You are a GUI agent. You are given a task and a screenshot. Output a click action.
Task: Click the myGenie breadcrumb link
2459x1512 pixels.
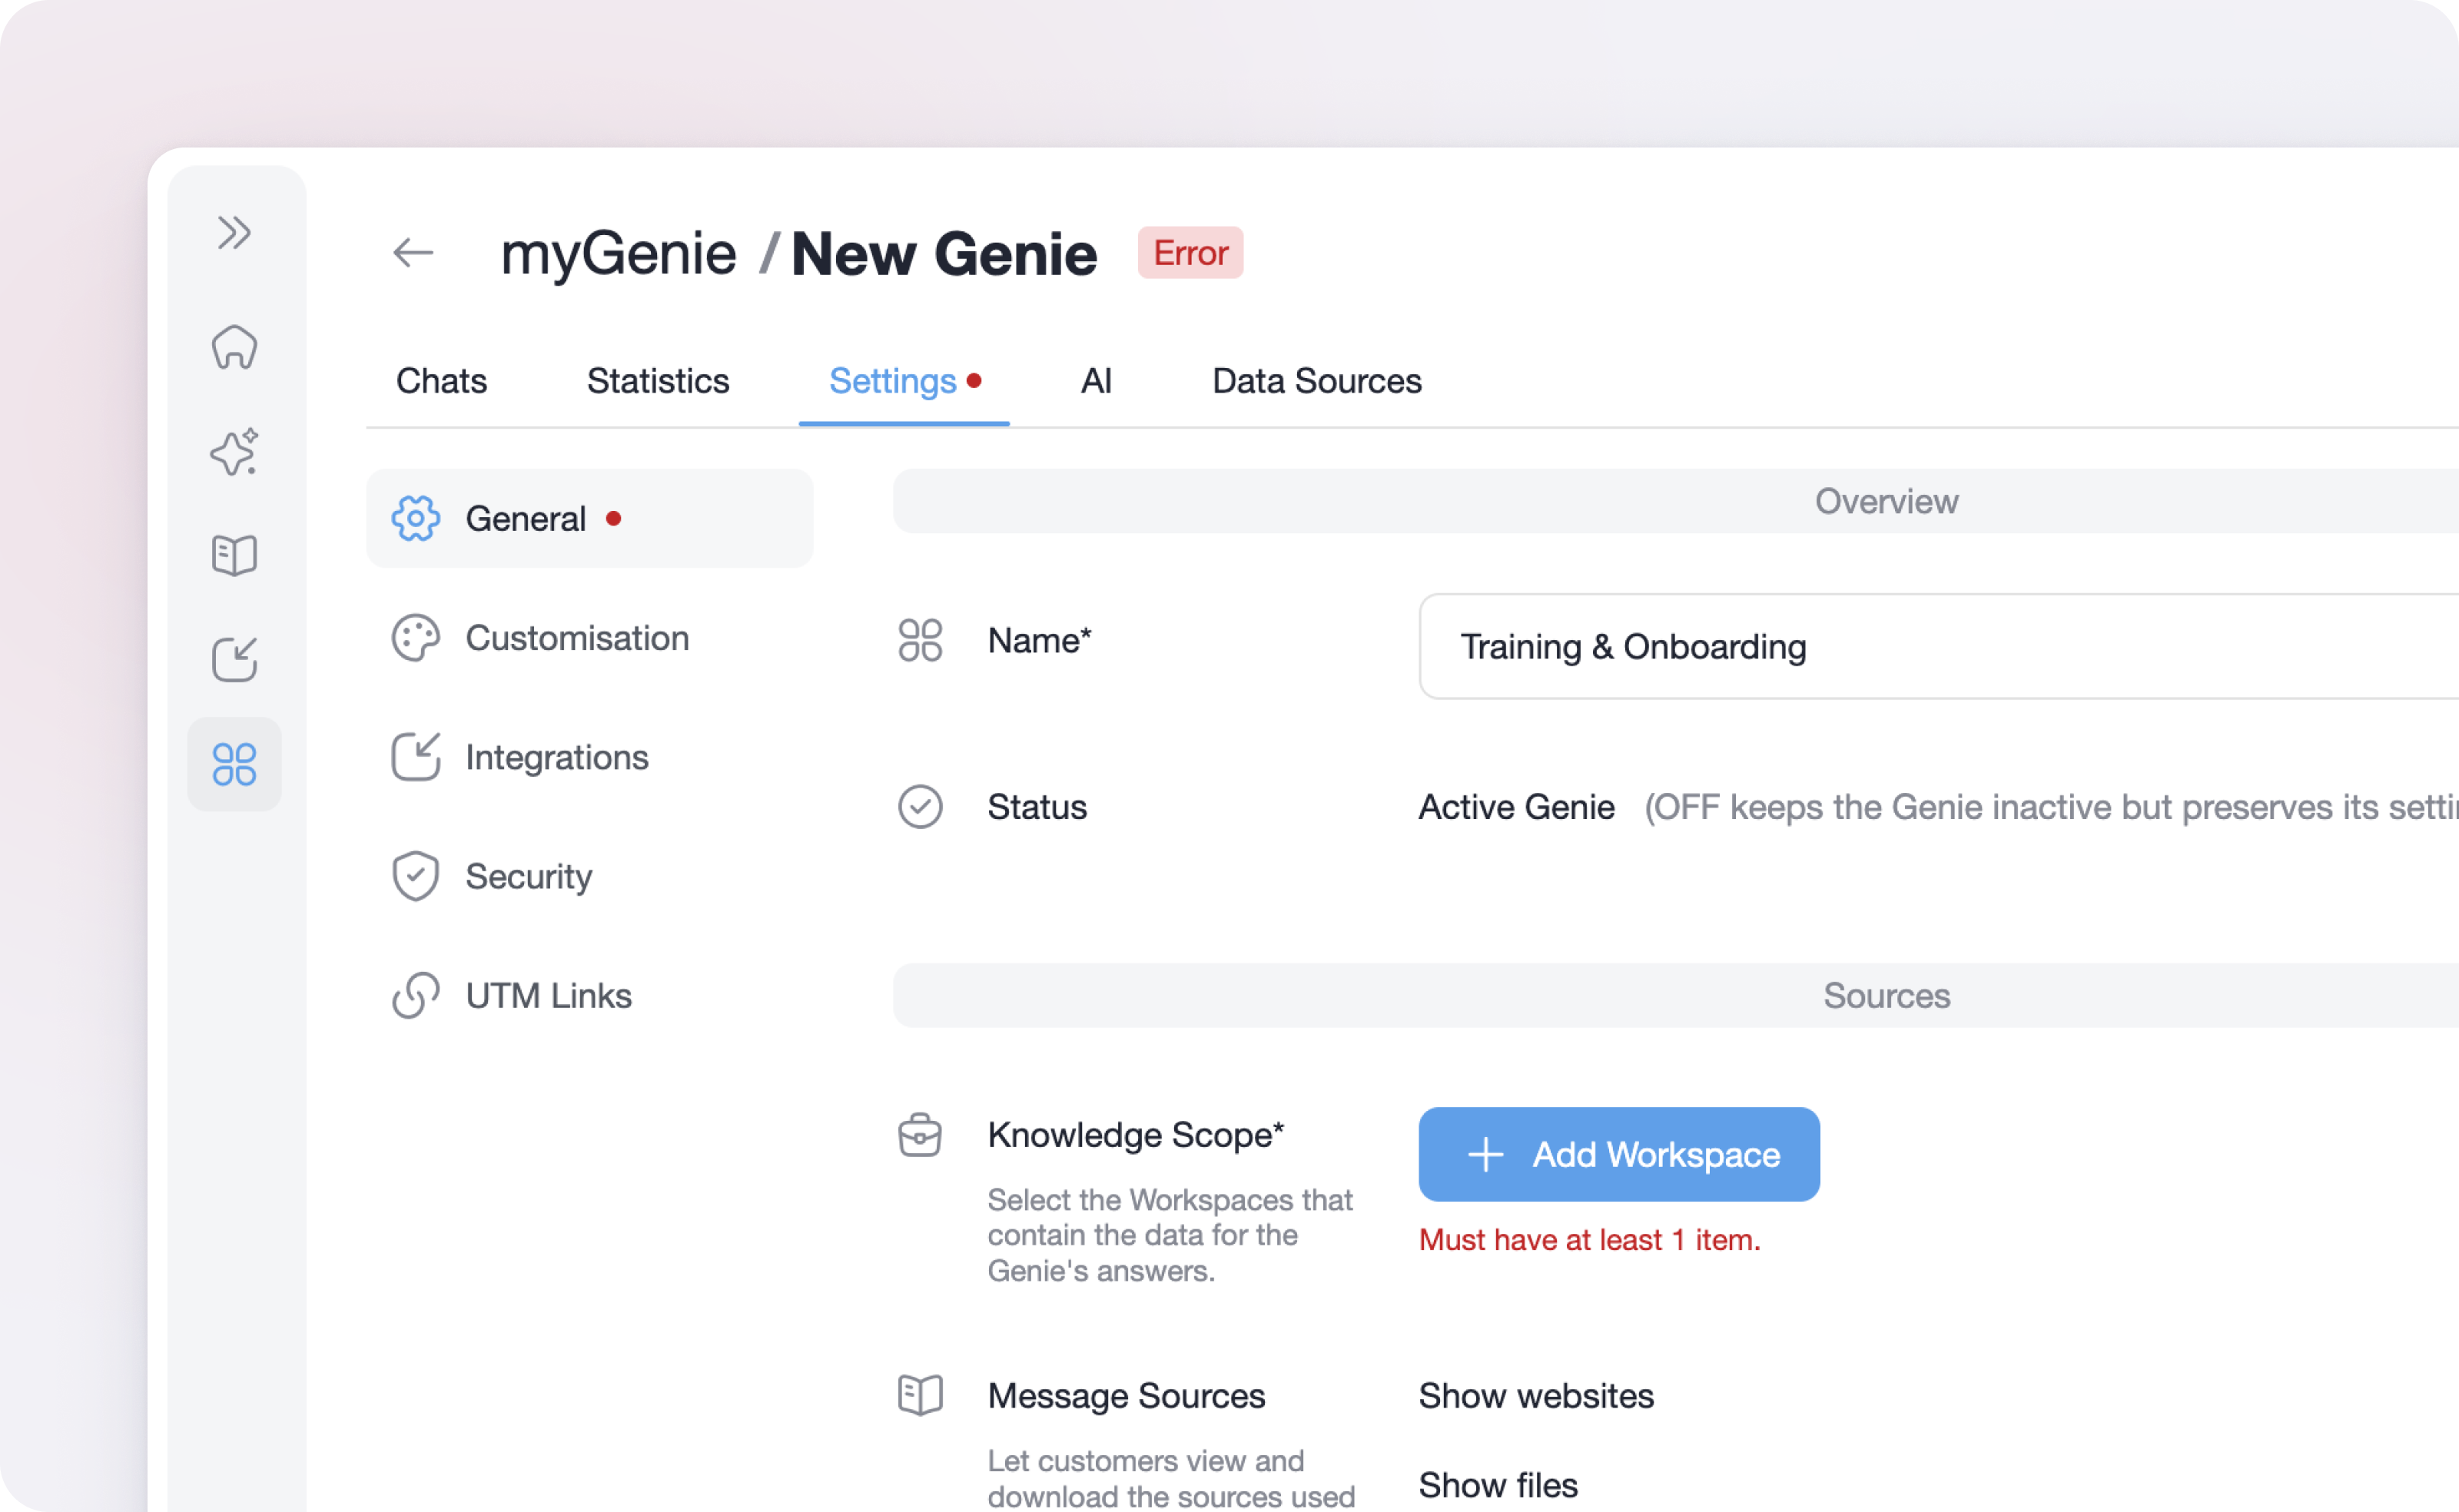pyautogui.click(x=618, y=253)
